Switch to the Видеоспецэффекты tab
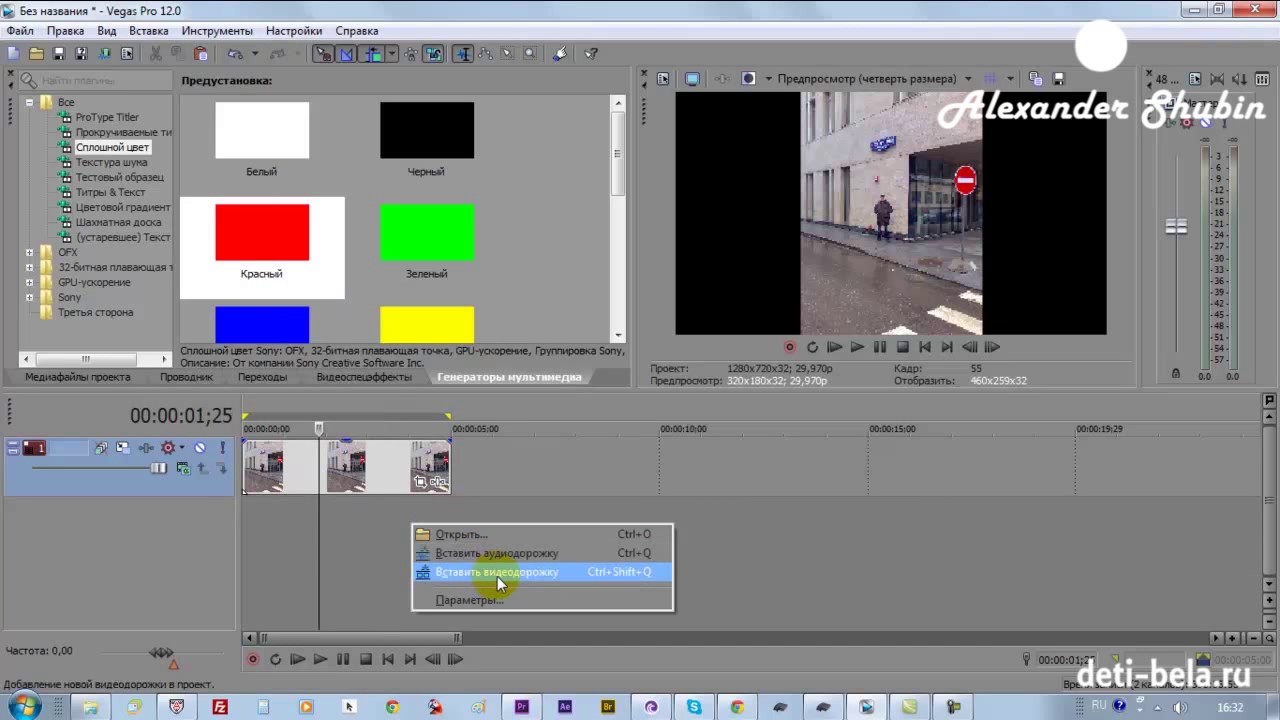 coord(364,377)
